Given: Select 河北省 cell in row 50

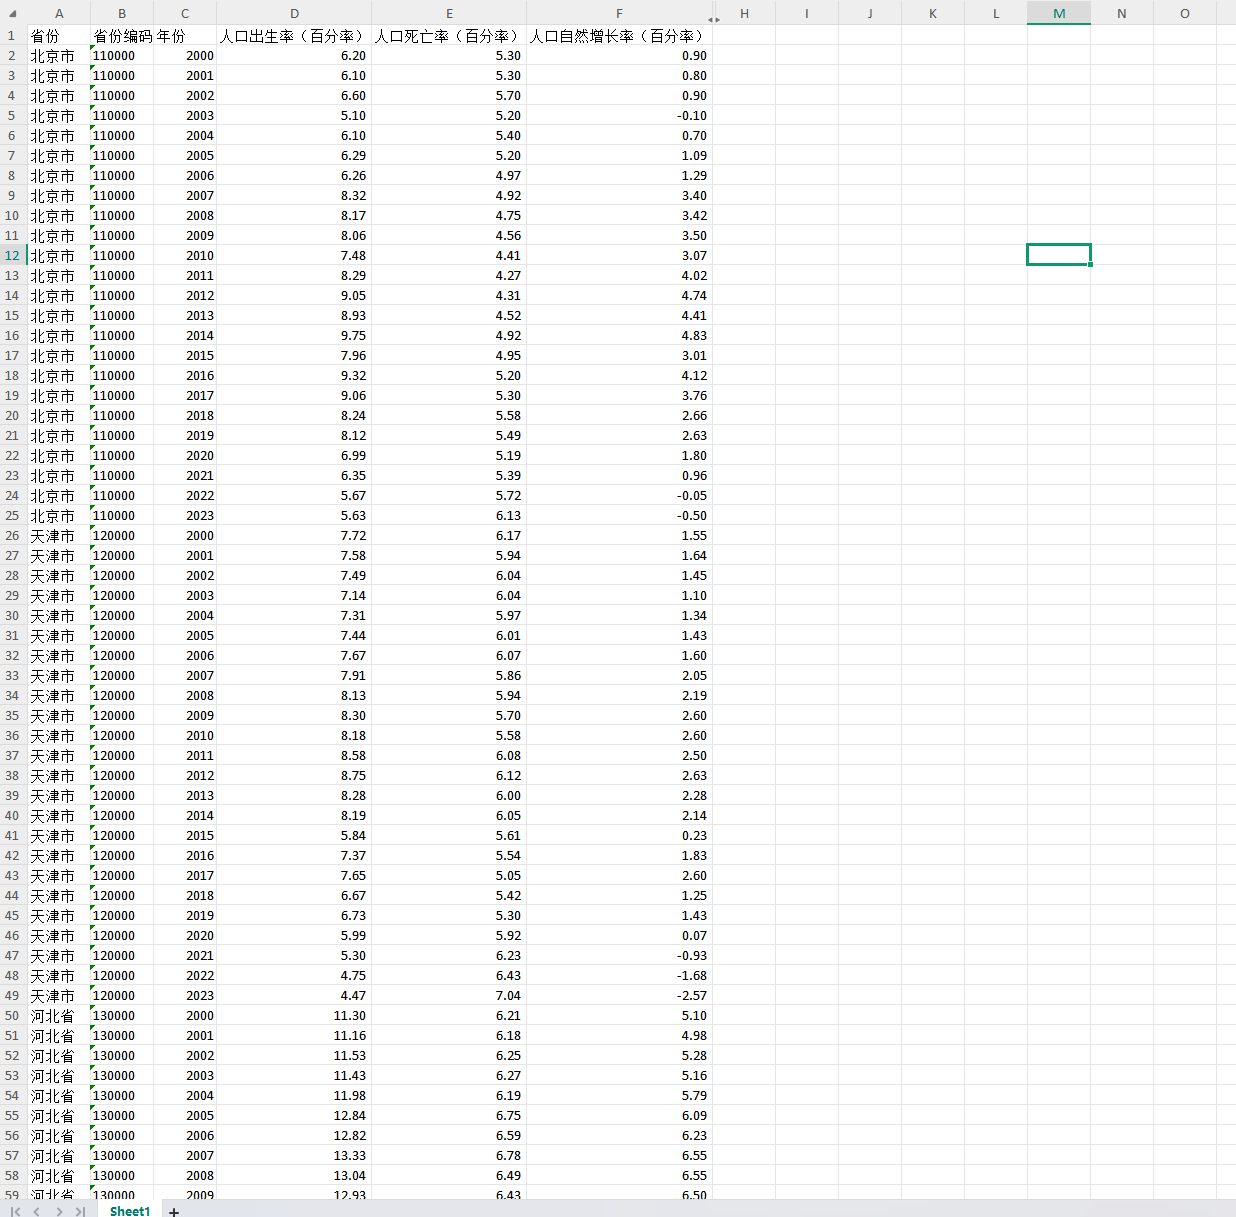Looking at the screenshot, I should tap(59, 1015).
